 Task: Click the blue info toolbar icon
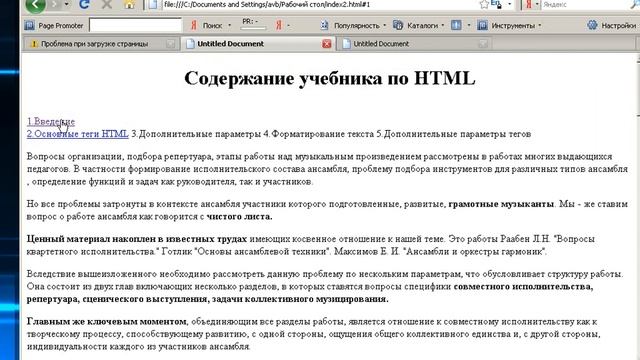click(x=456, y=25)
